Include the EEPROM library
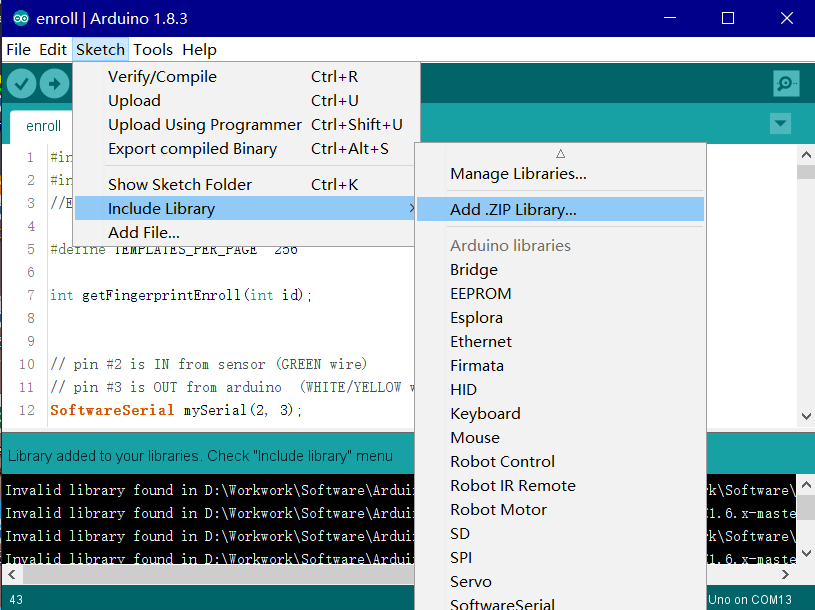 coord(480,293)
